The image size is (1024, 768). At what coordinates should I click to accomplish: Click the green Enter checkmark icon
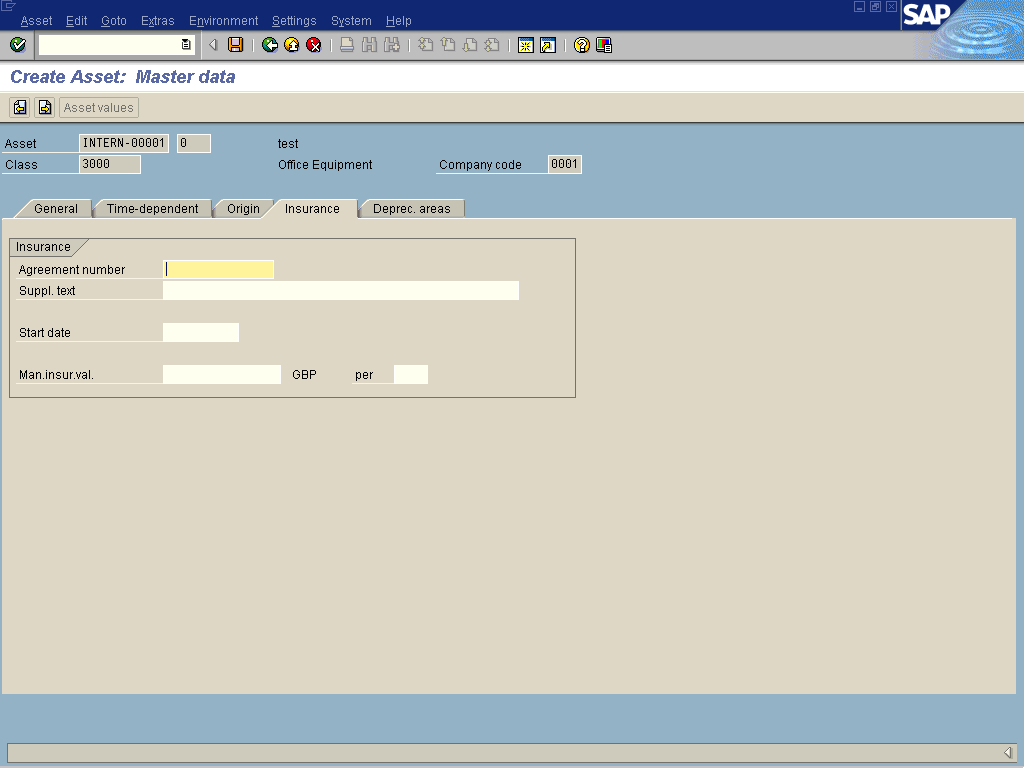17,45
